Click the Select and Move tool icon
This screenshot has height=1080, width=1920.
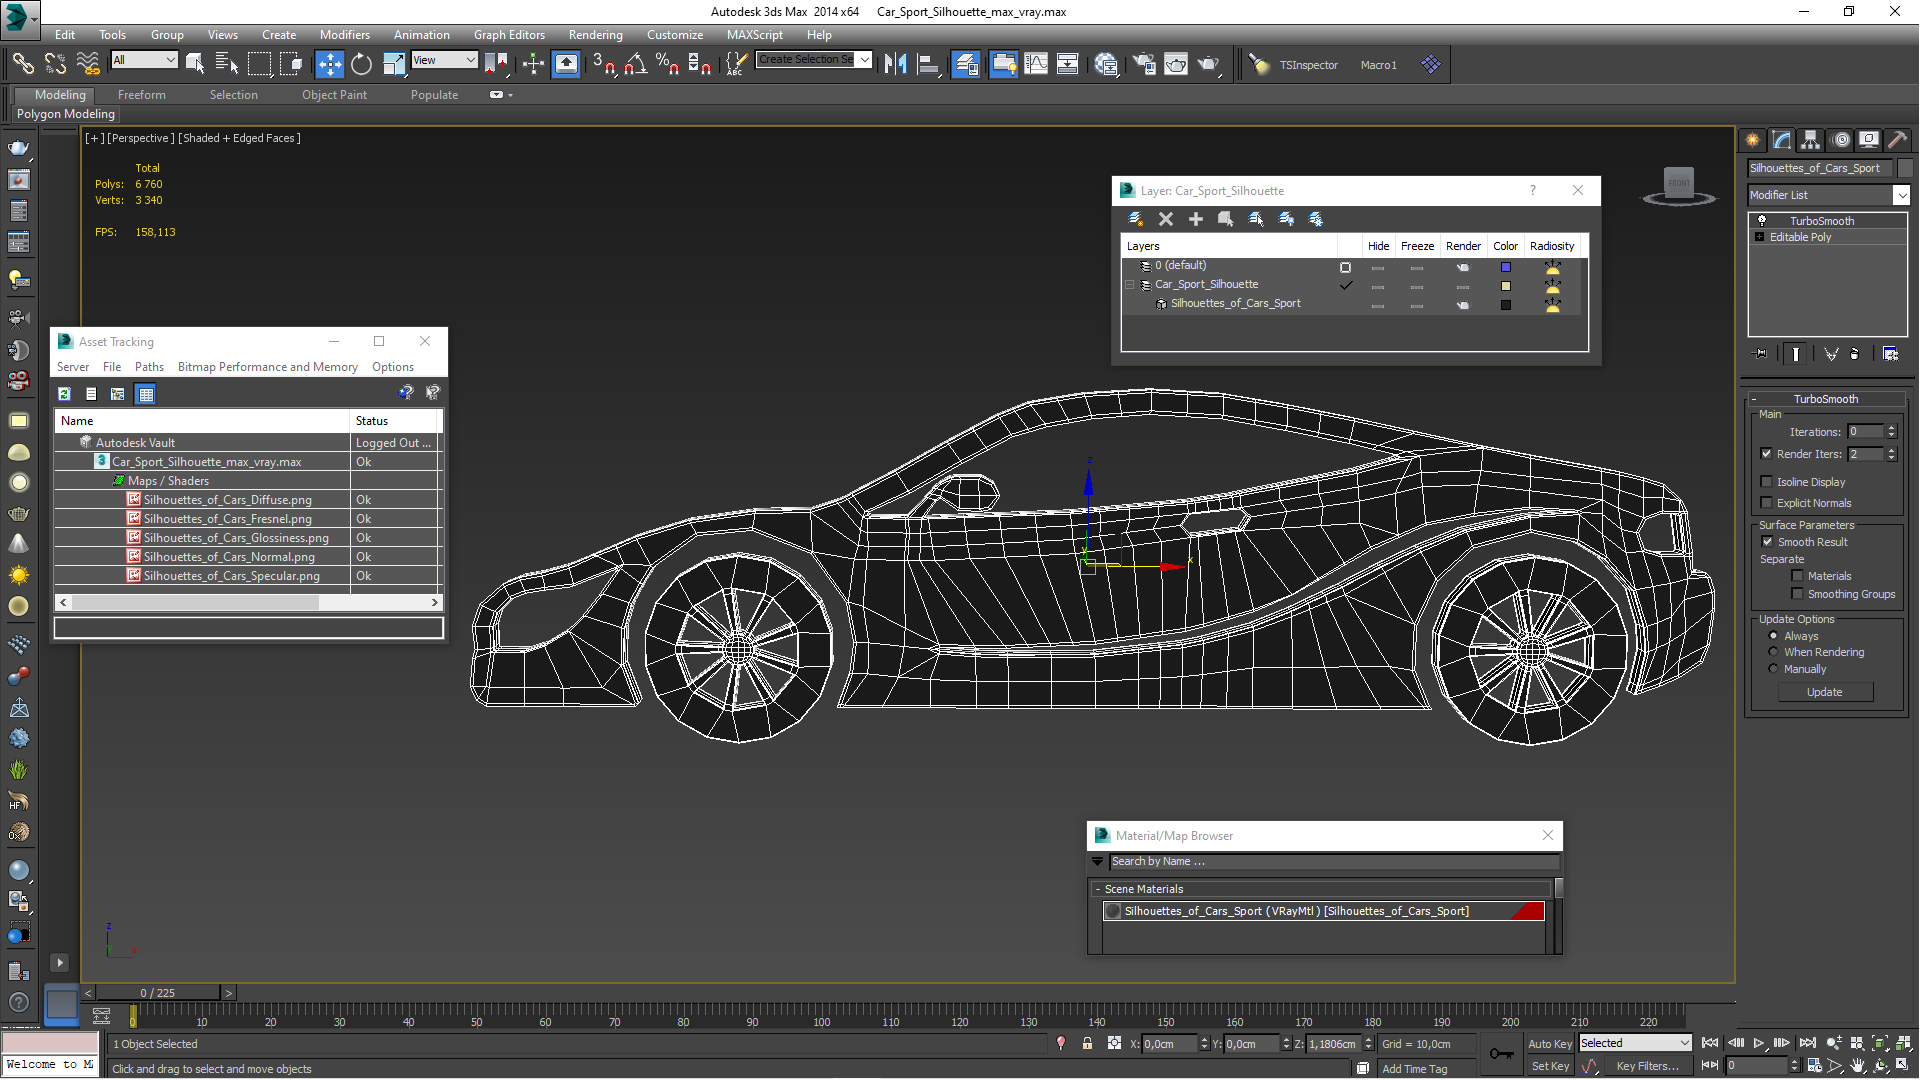point(329,65)
